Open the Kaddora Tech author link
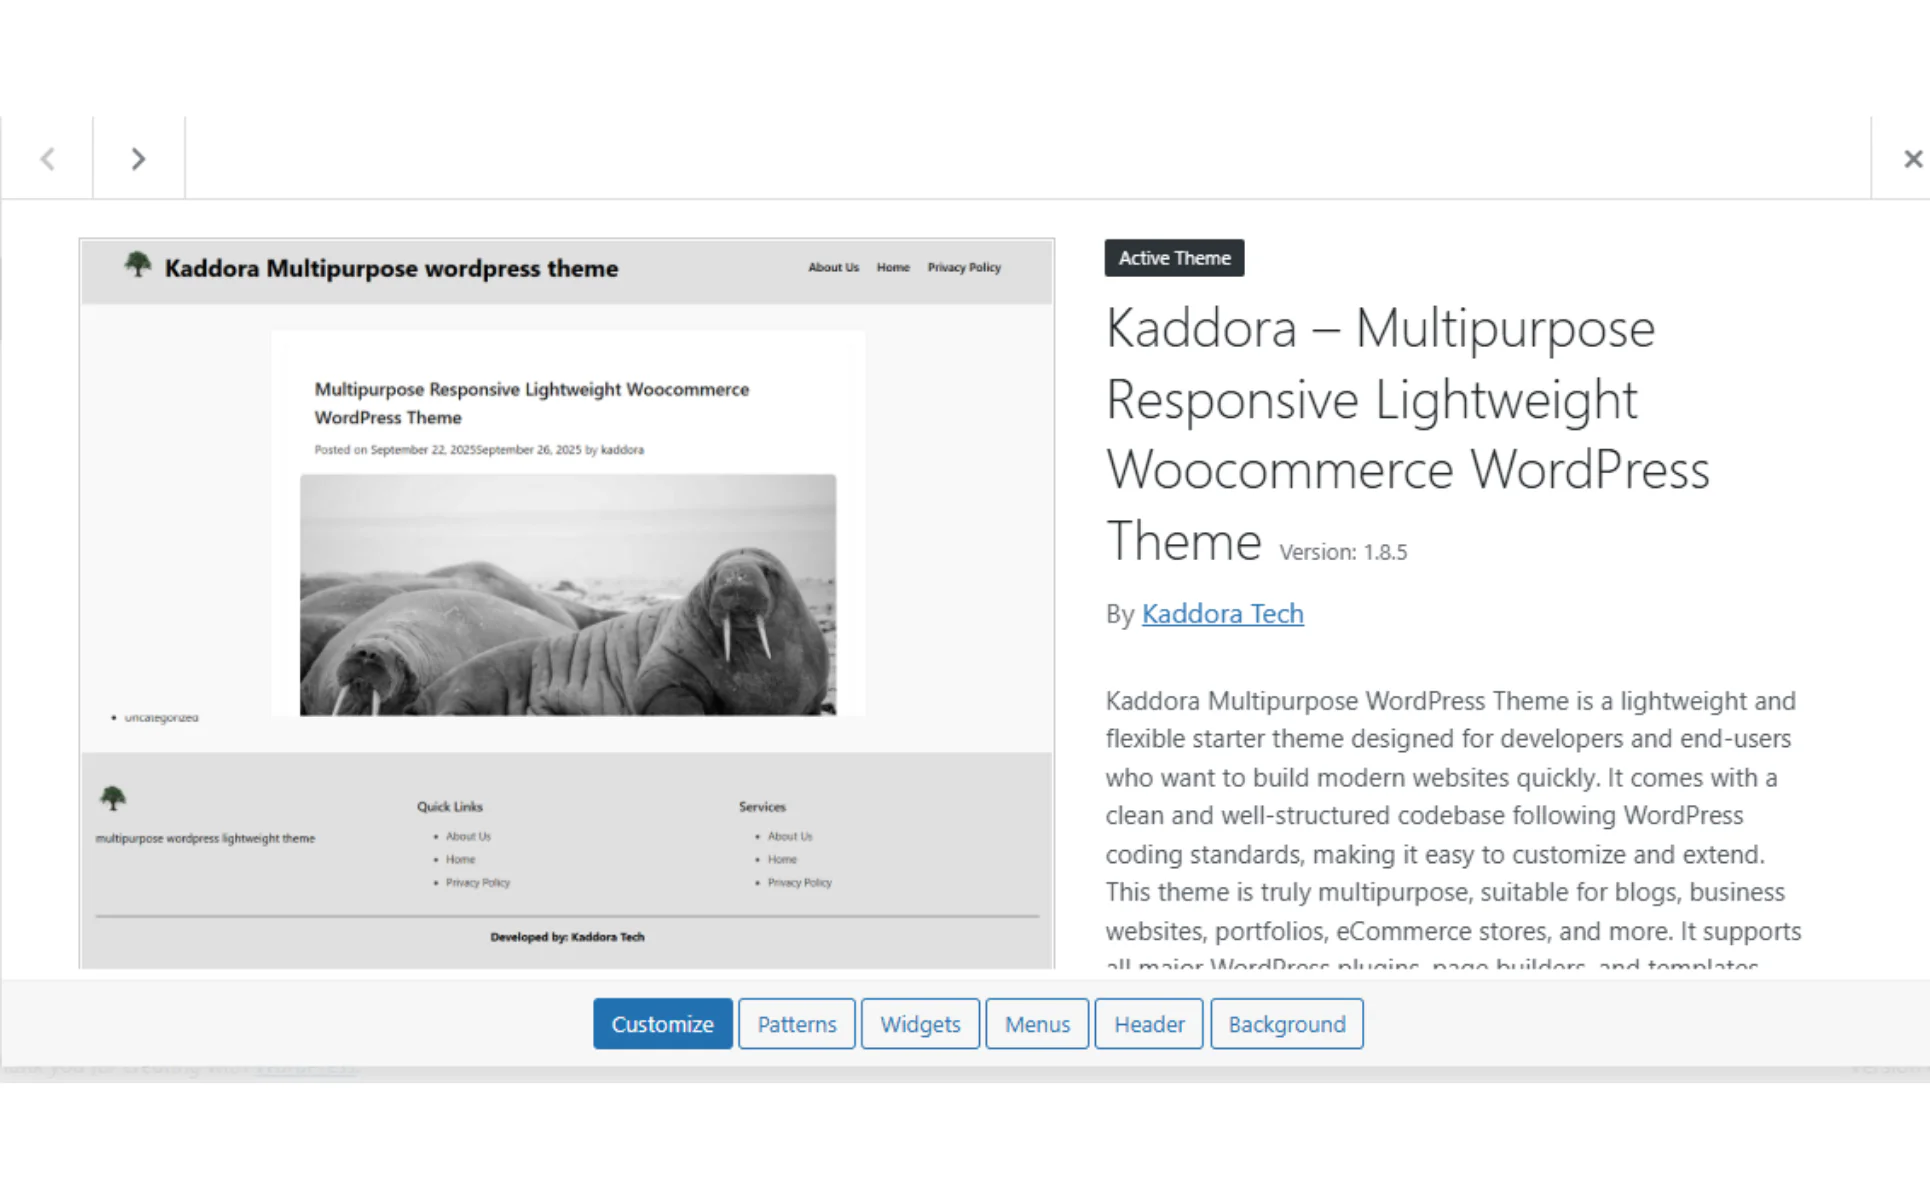Viewport: 1930px width, 1200px height. pos(1222,613)
